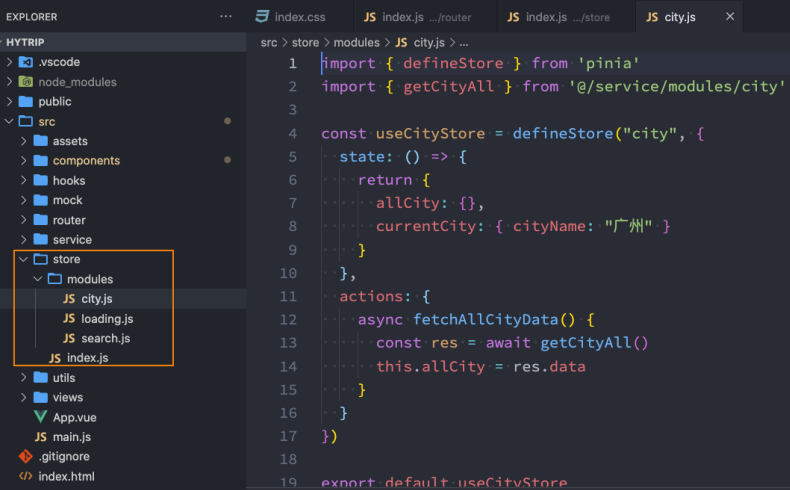Viewport: 790px width, 490px height.
Task: Click the utils folder icon
Action: (40, 378)
